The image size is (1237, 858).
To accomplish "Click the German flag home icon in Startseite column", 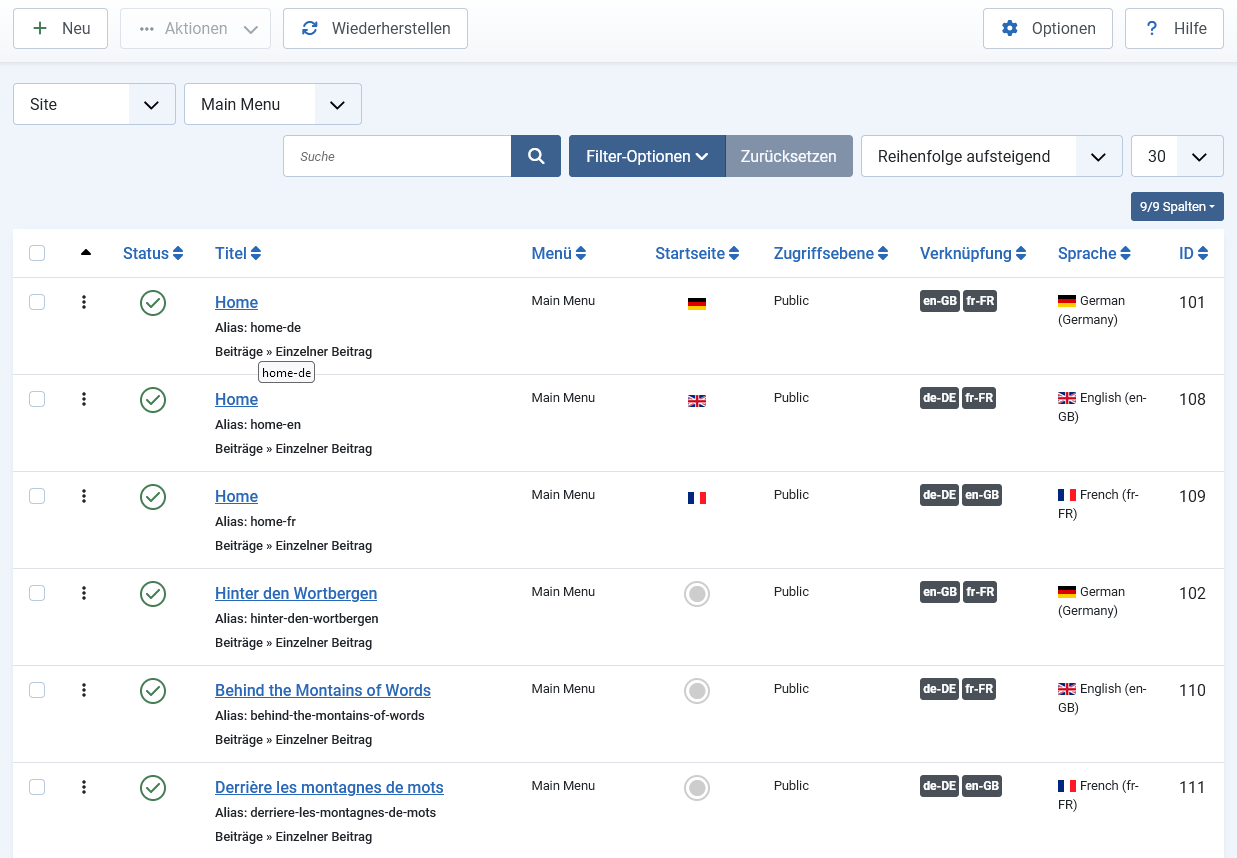I will coord(697,304).
